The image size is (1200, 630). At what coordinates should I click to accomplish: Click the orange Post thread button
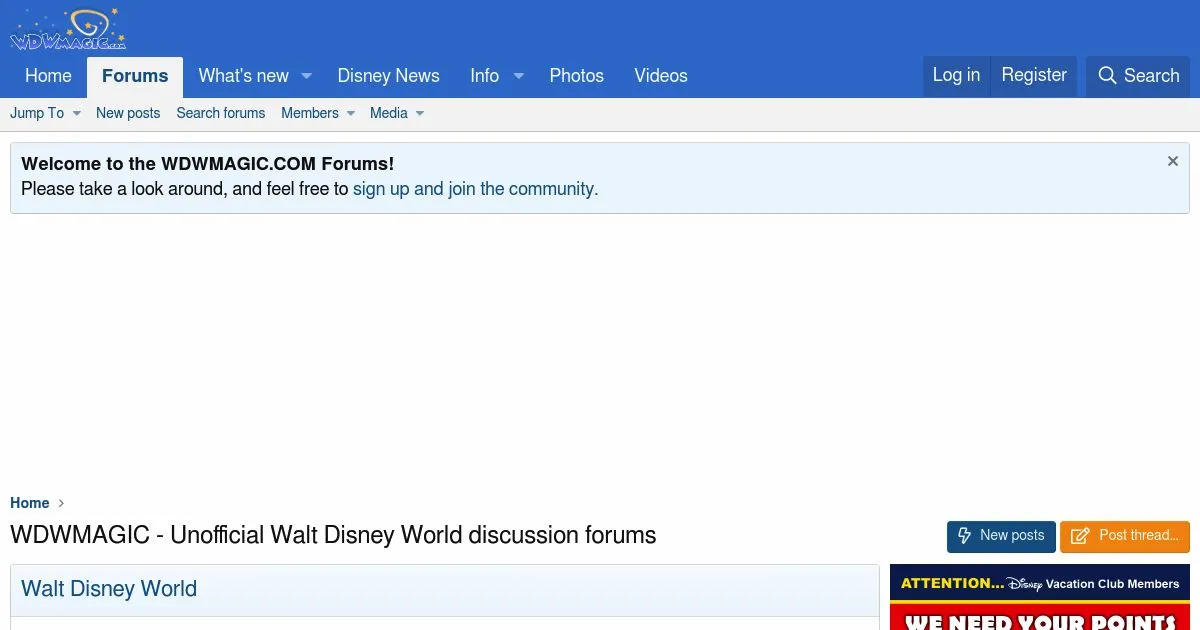(1125, 536)
